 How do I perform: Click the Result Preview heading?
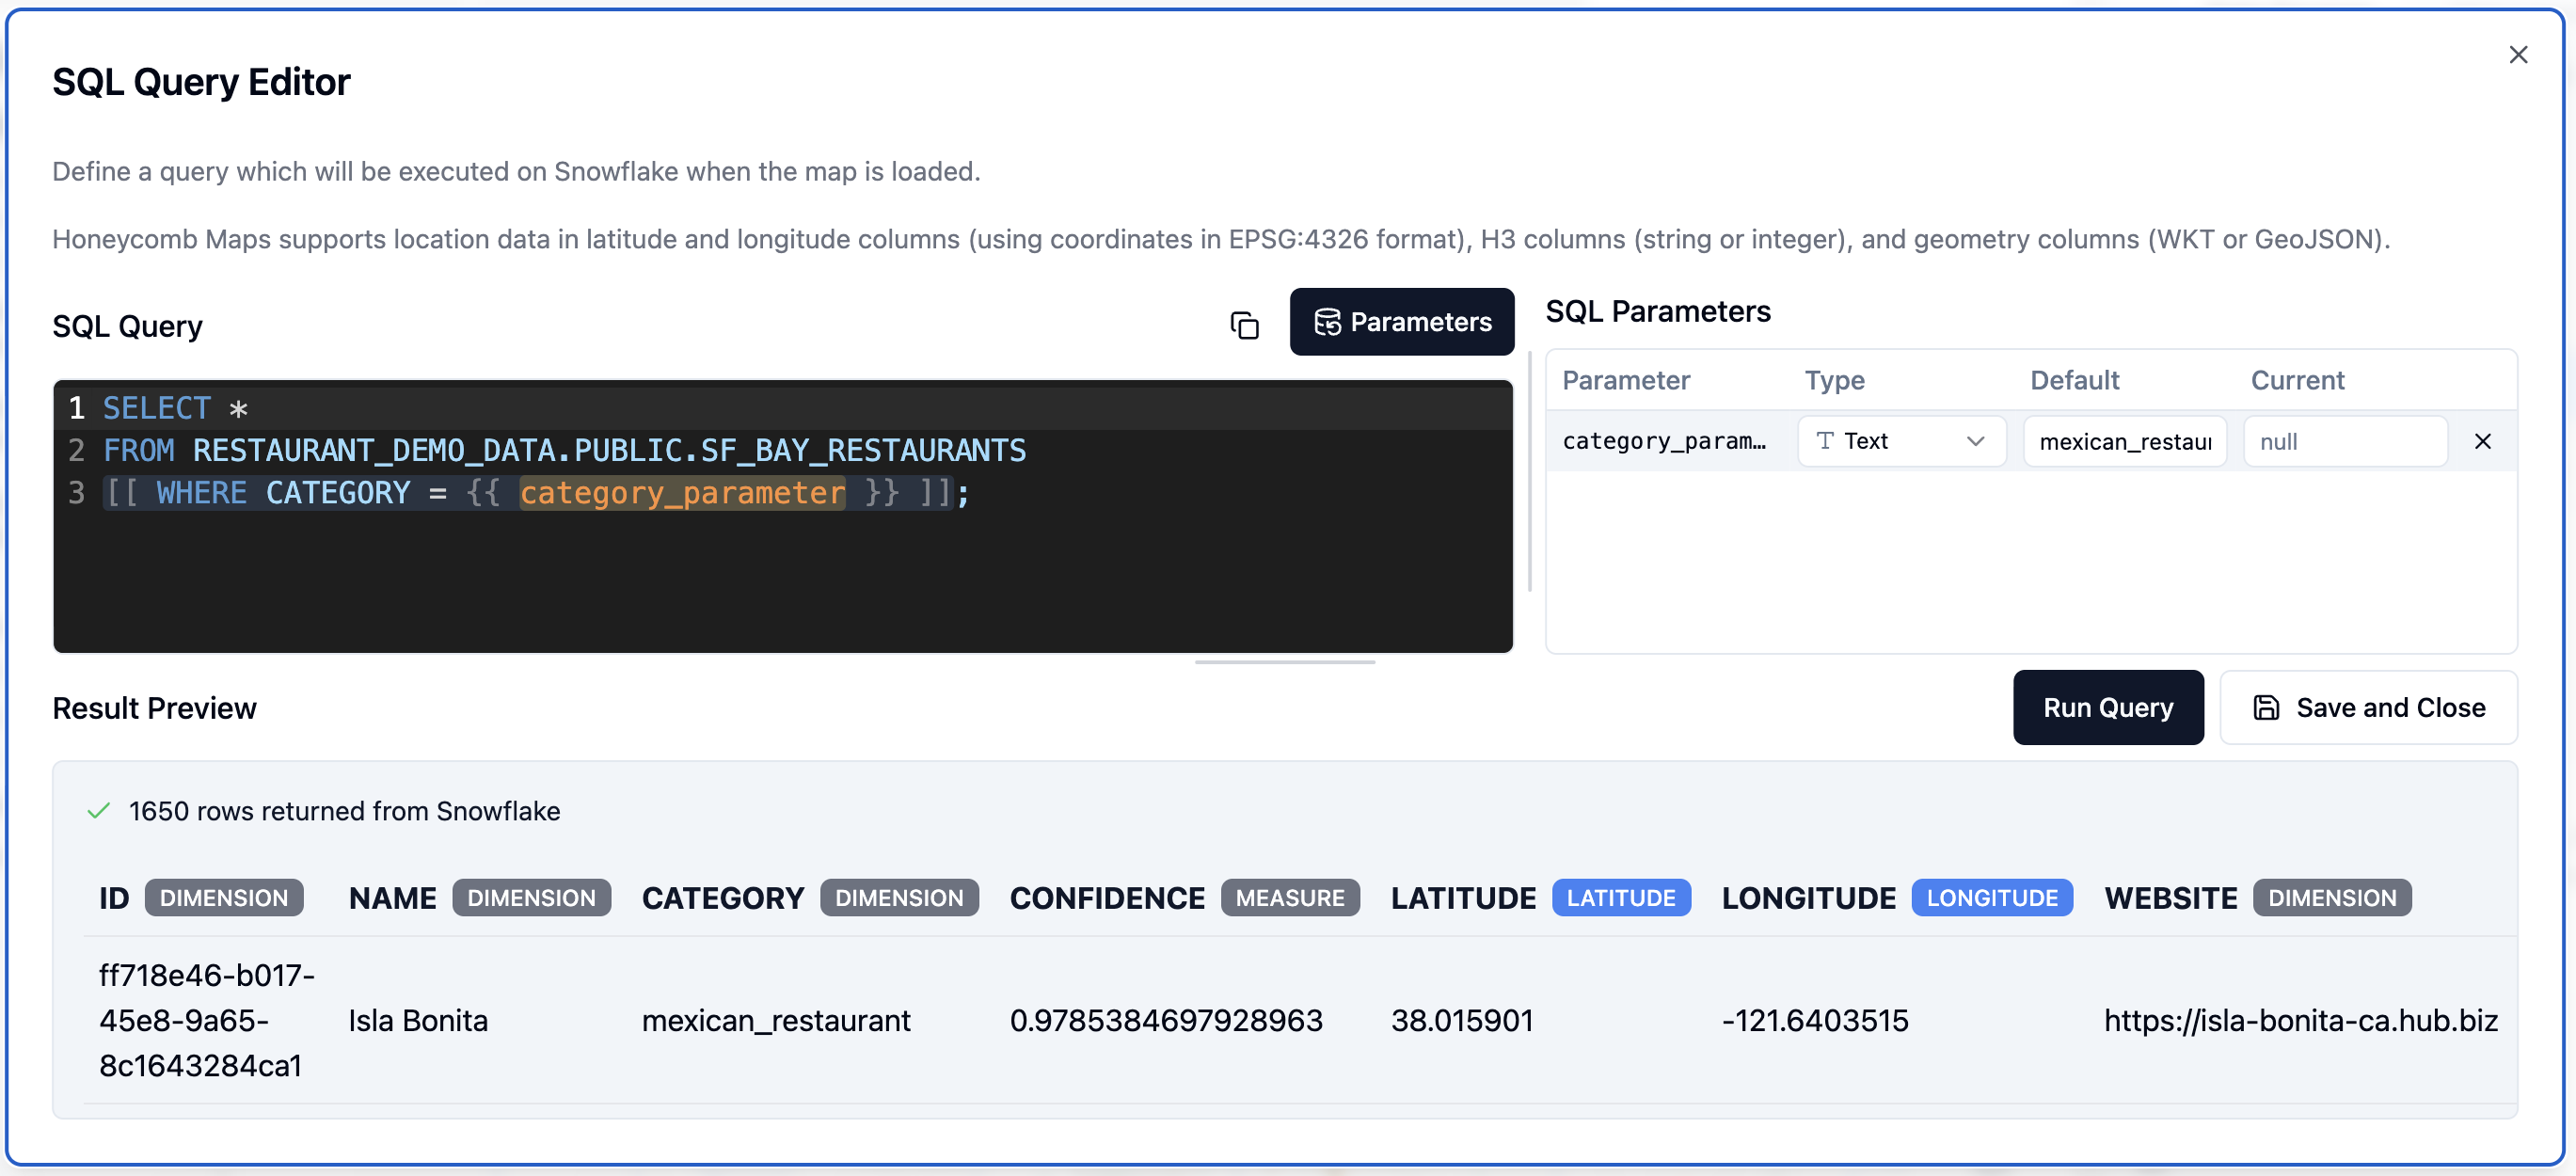(x=154, y=707)
